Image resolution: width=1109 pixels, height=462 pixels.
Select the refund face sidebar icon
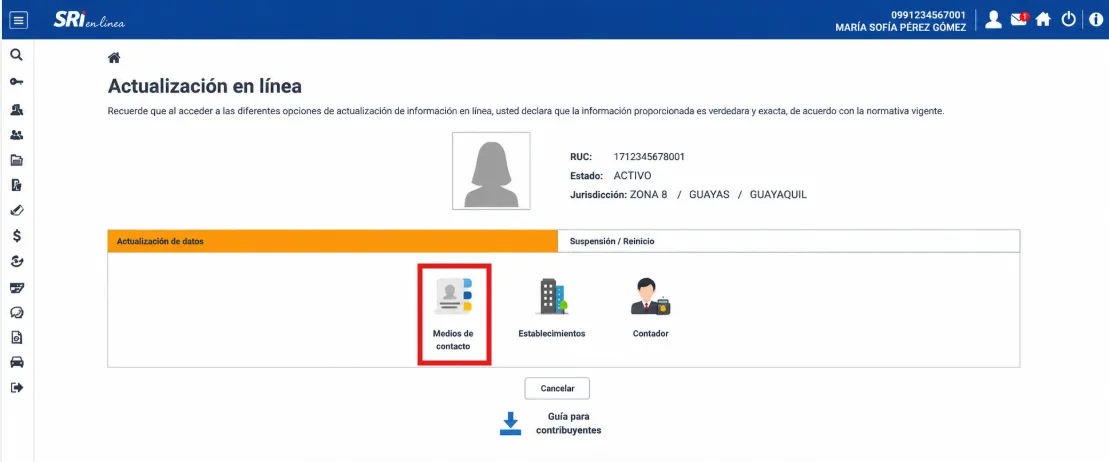[x=17, y=262]
